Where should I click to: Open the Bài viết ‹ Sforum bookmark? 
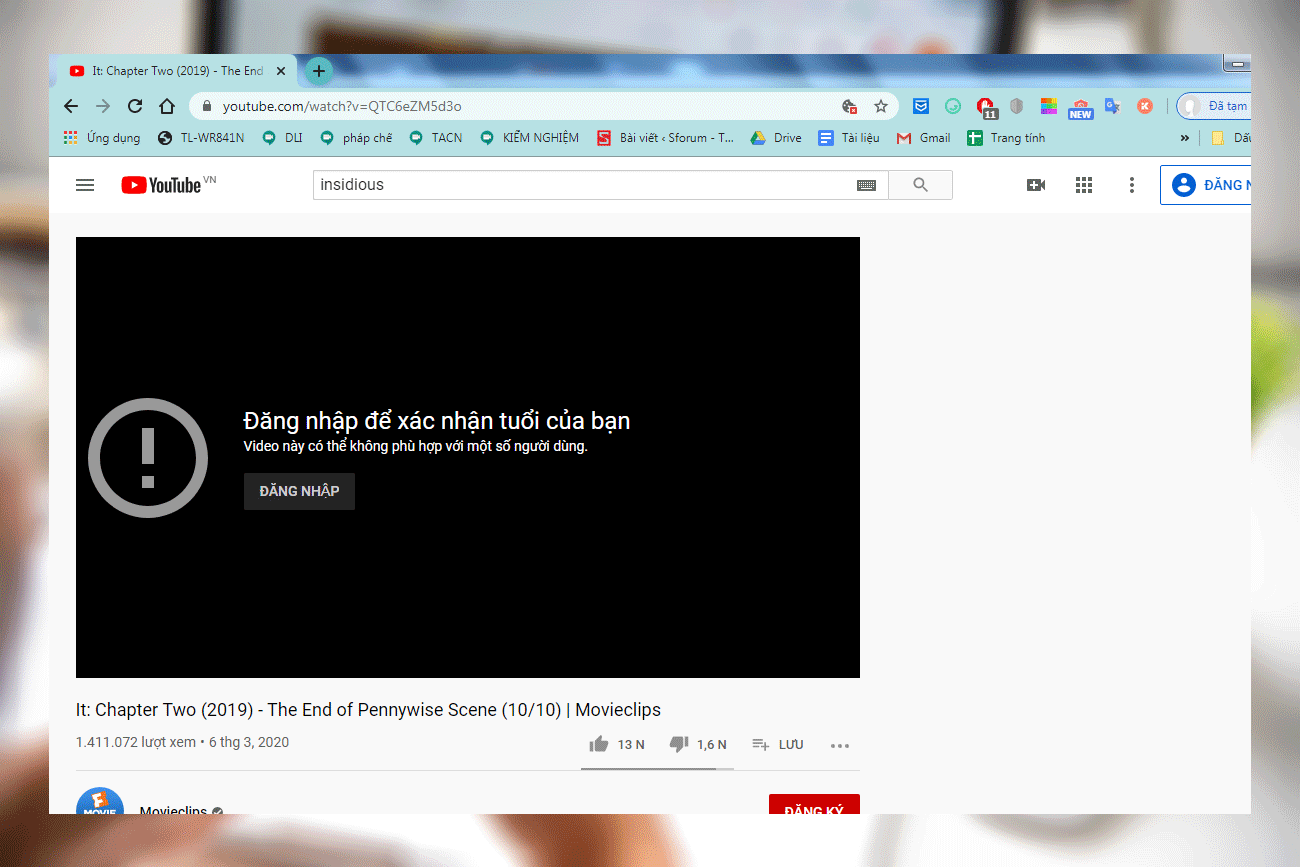coord(665,138)
